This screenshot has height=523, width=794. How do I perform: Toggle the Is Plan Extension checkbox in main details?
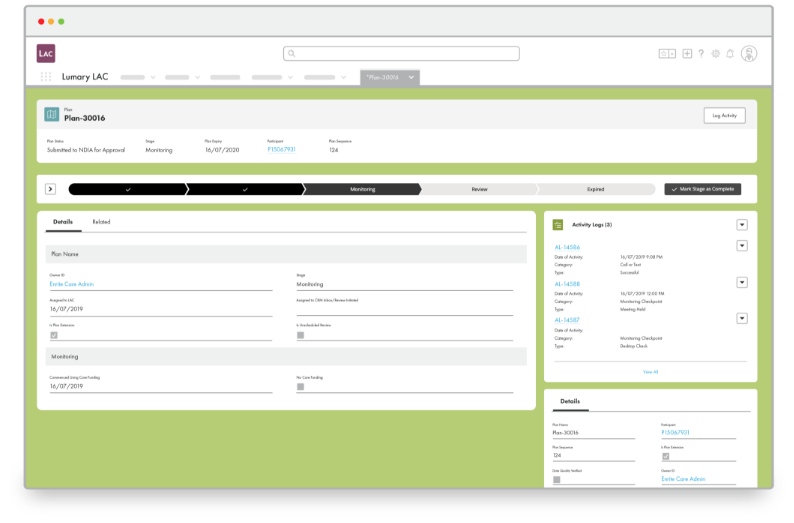[54, 335]
